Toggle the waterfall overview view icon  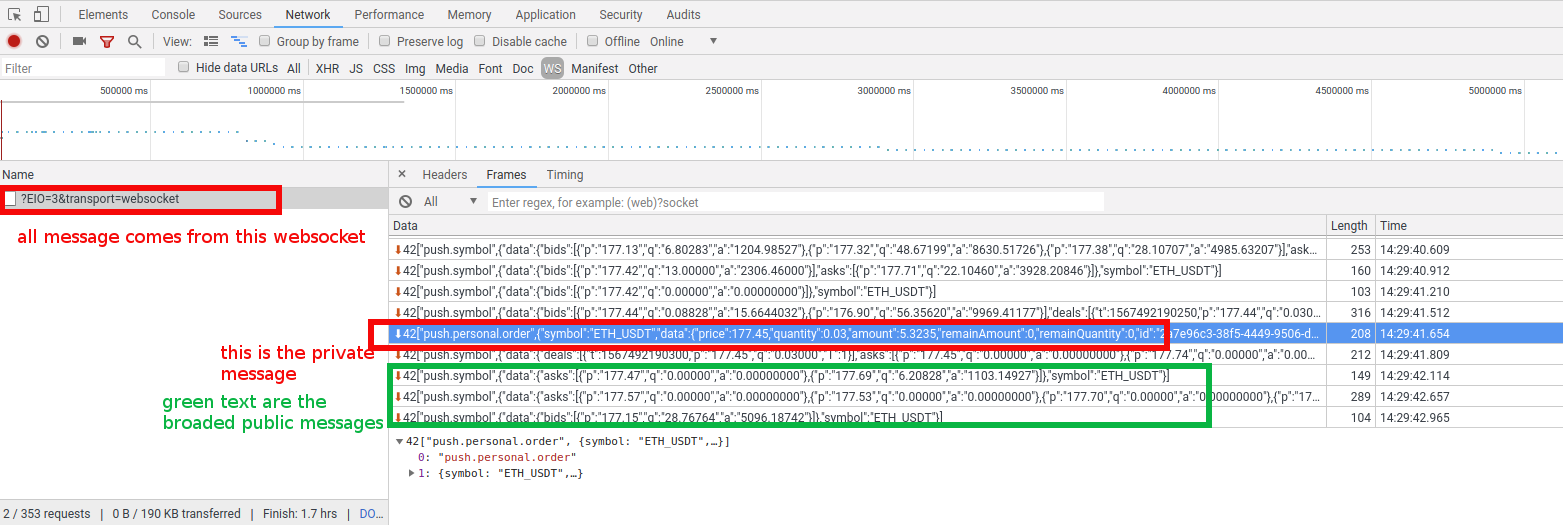coord(239,41)
